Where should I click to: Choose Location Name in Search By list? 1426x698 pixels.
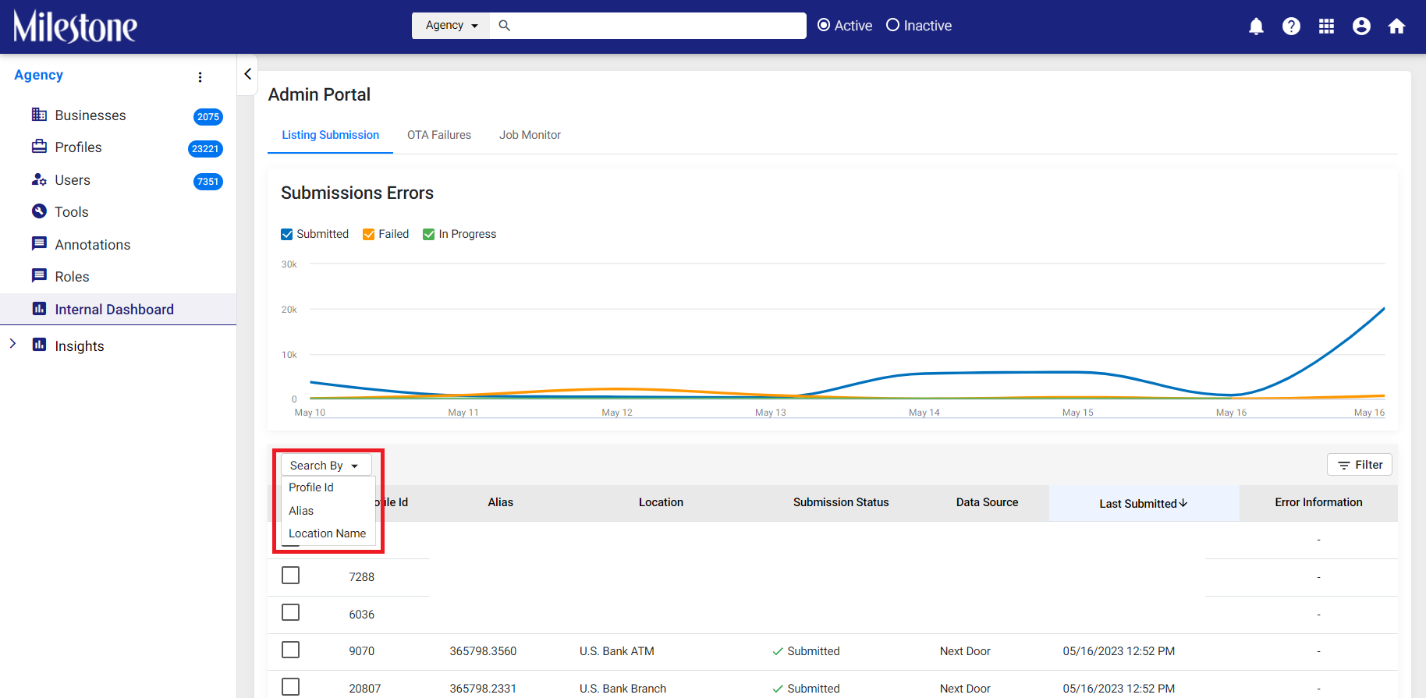(328, 533)
